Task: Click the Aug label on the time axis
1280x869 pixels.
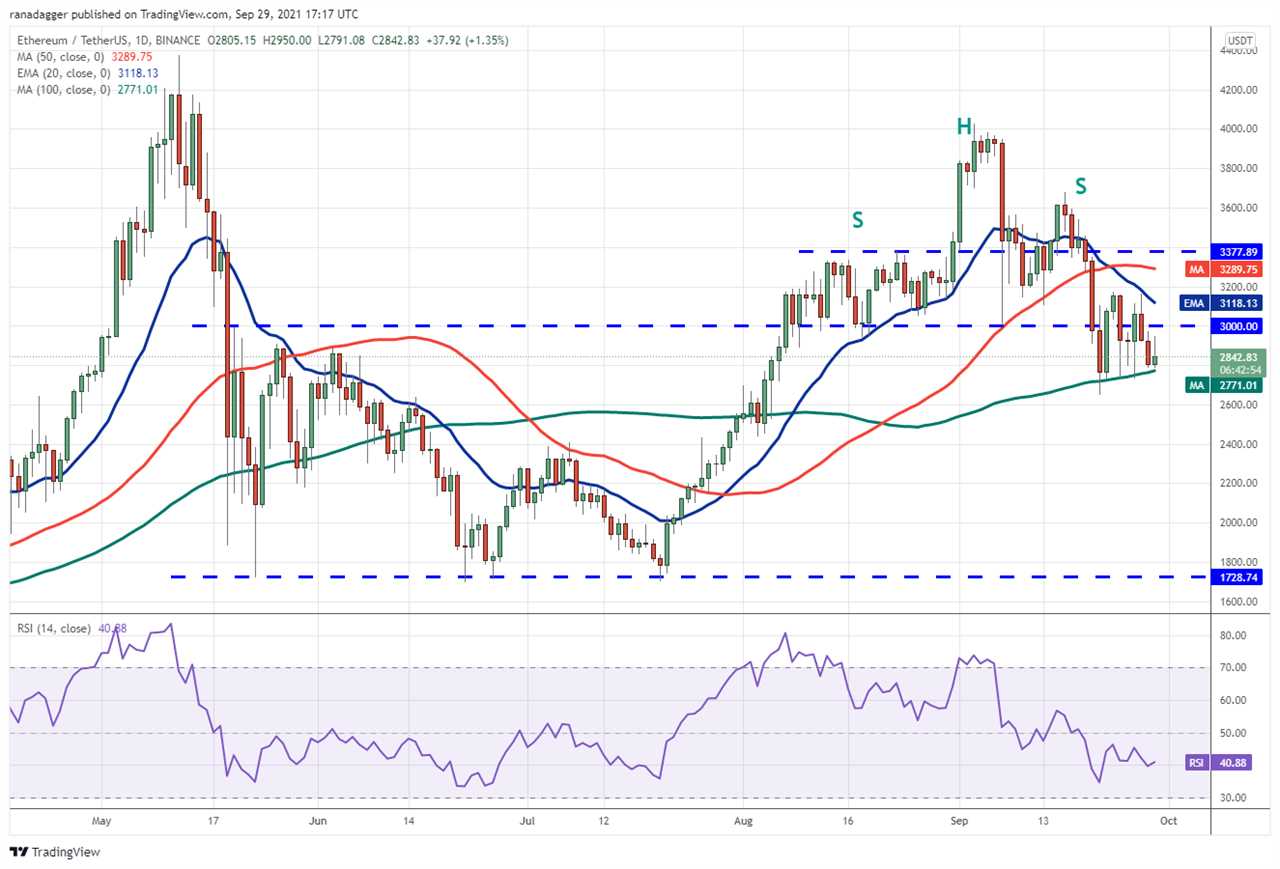Action: point(743,820)
